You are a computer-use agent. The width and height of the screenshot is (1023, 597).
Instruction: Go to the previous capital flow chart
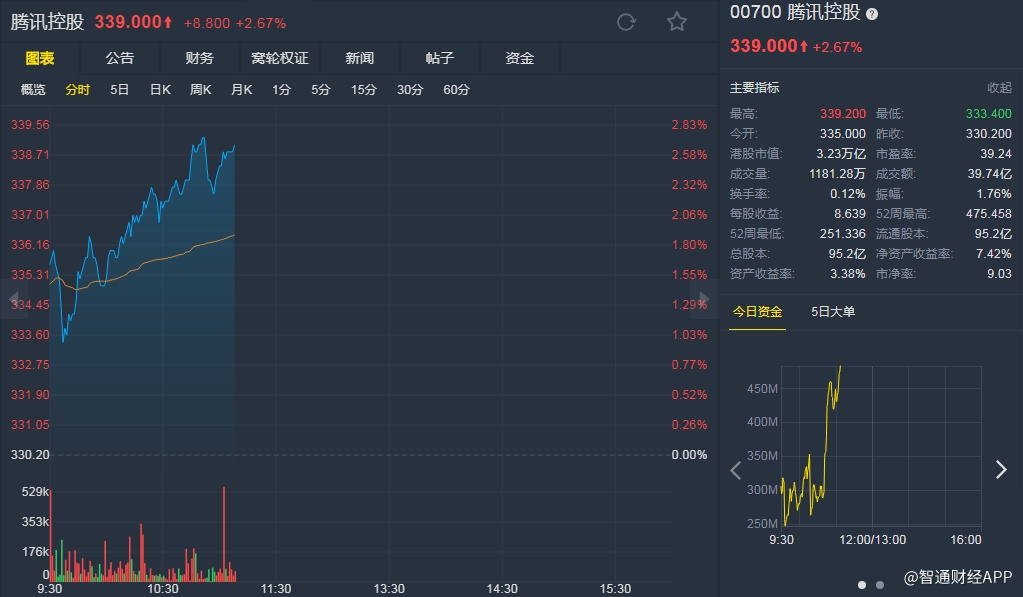(x=736, y=470)
